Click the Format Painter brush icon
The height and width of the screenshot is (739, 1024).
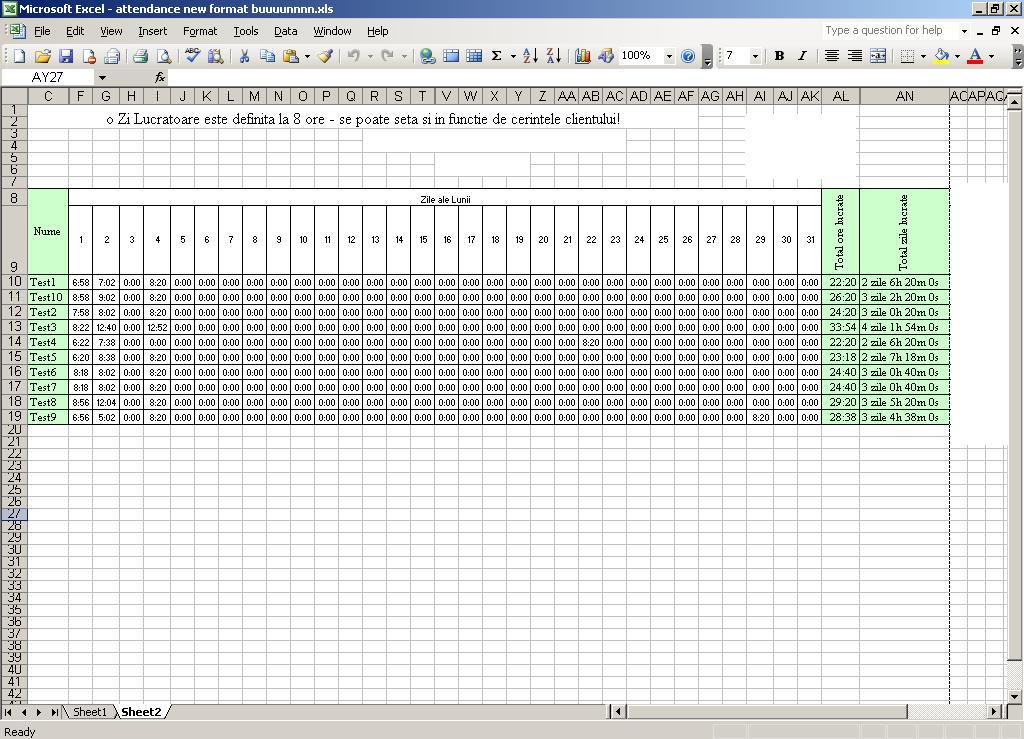pyautogui.click(x=326, y=56)
